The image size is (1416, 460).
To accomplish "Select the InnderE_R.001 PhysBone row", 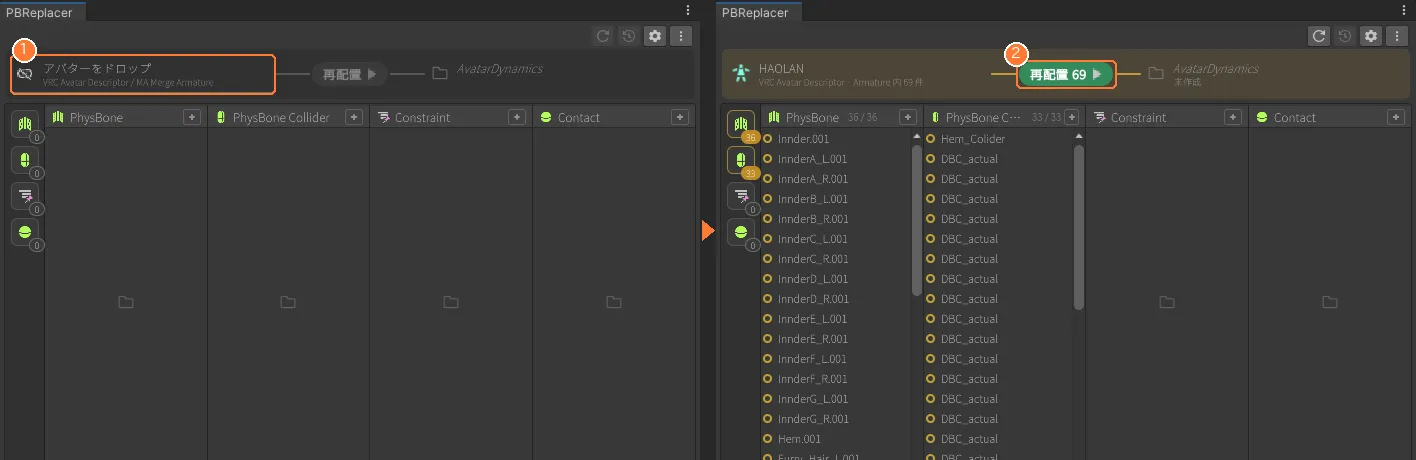I will [x=836, y=339].
